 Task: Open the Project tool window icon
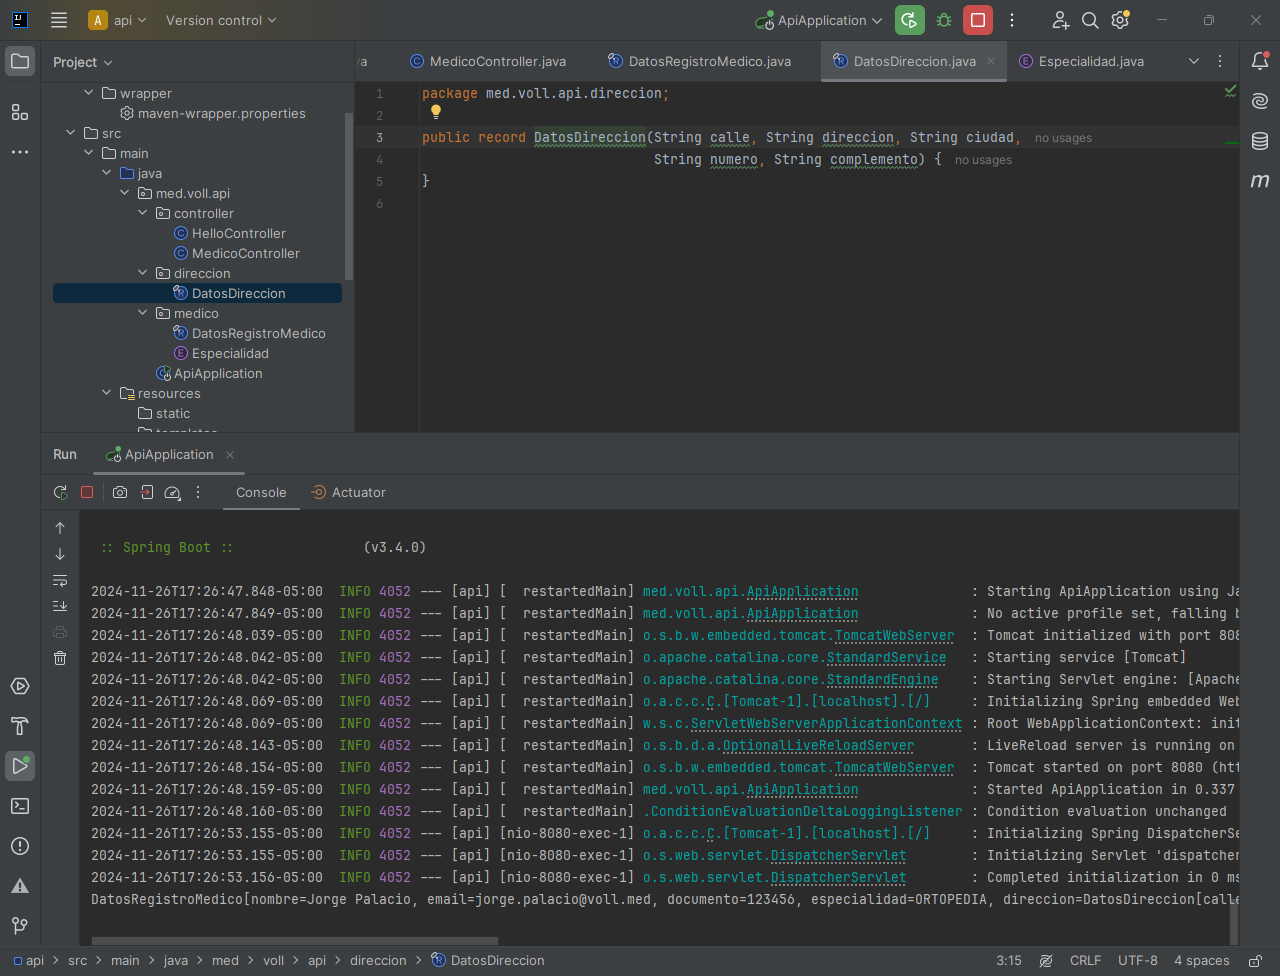click(x=20, y=62)
